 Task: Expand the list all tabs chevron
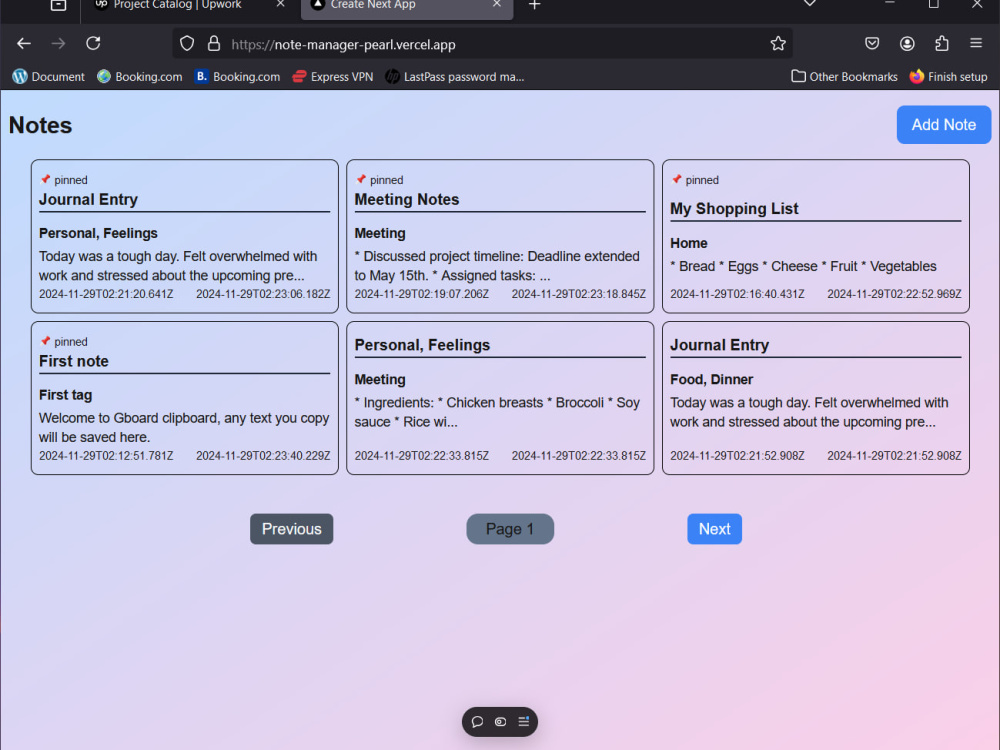tap(809, 4)
